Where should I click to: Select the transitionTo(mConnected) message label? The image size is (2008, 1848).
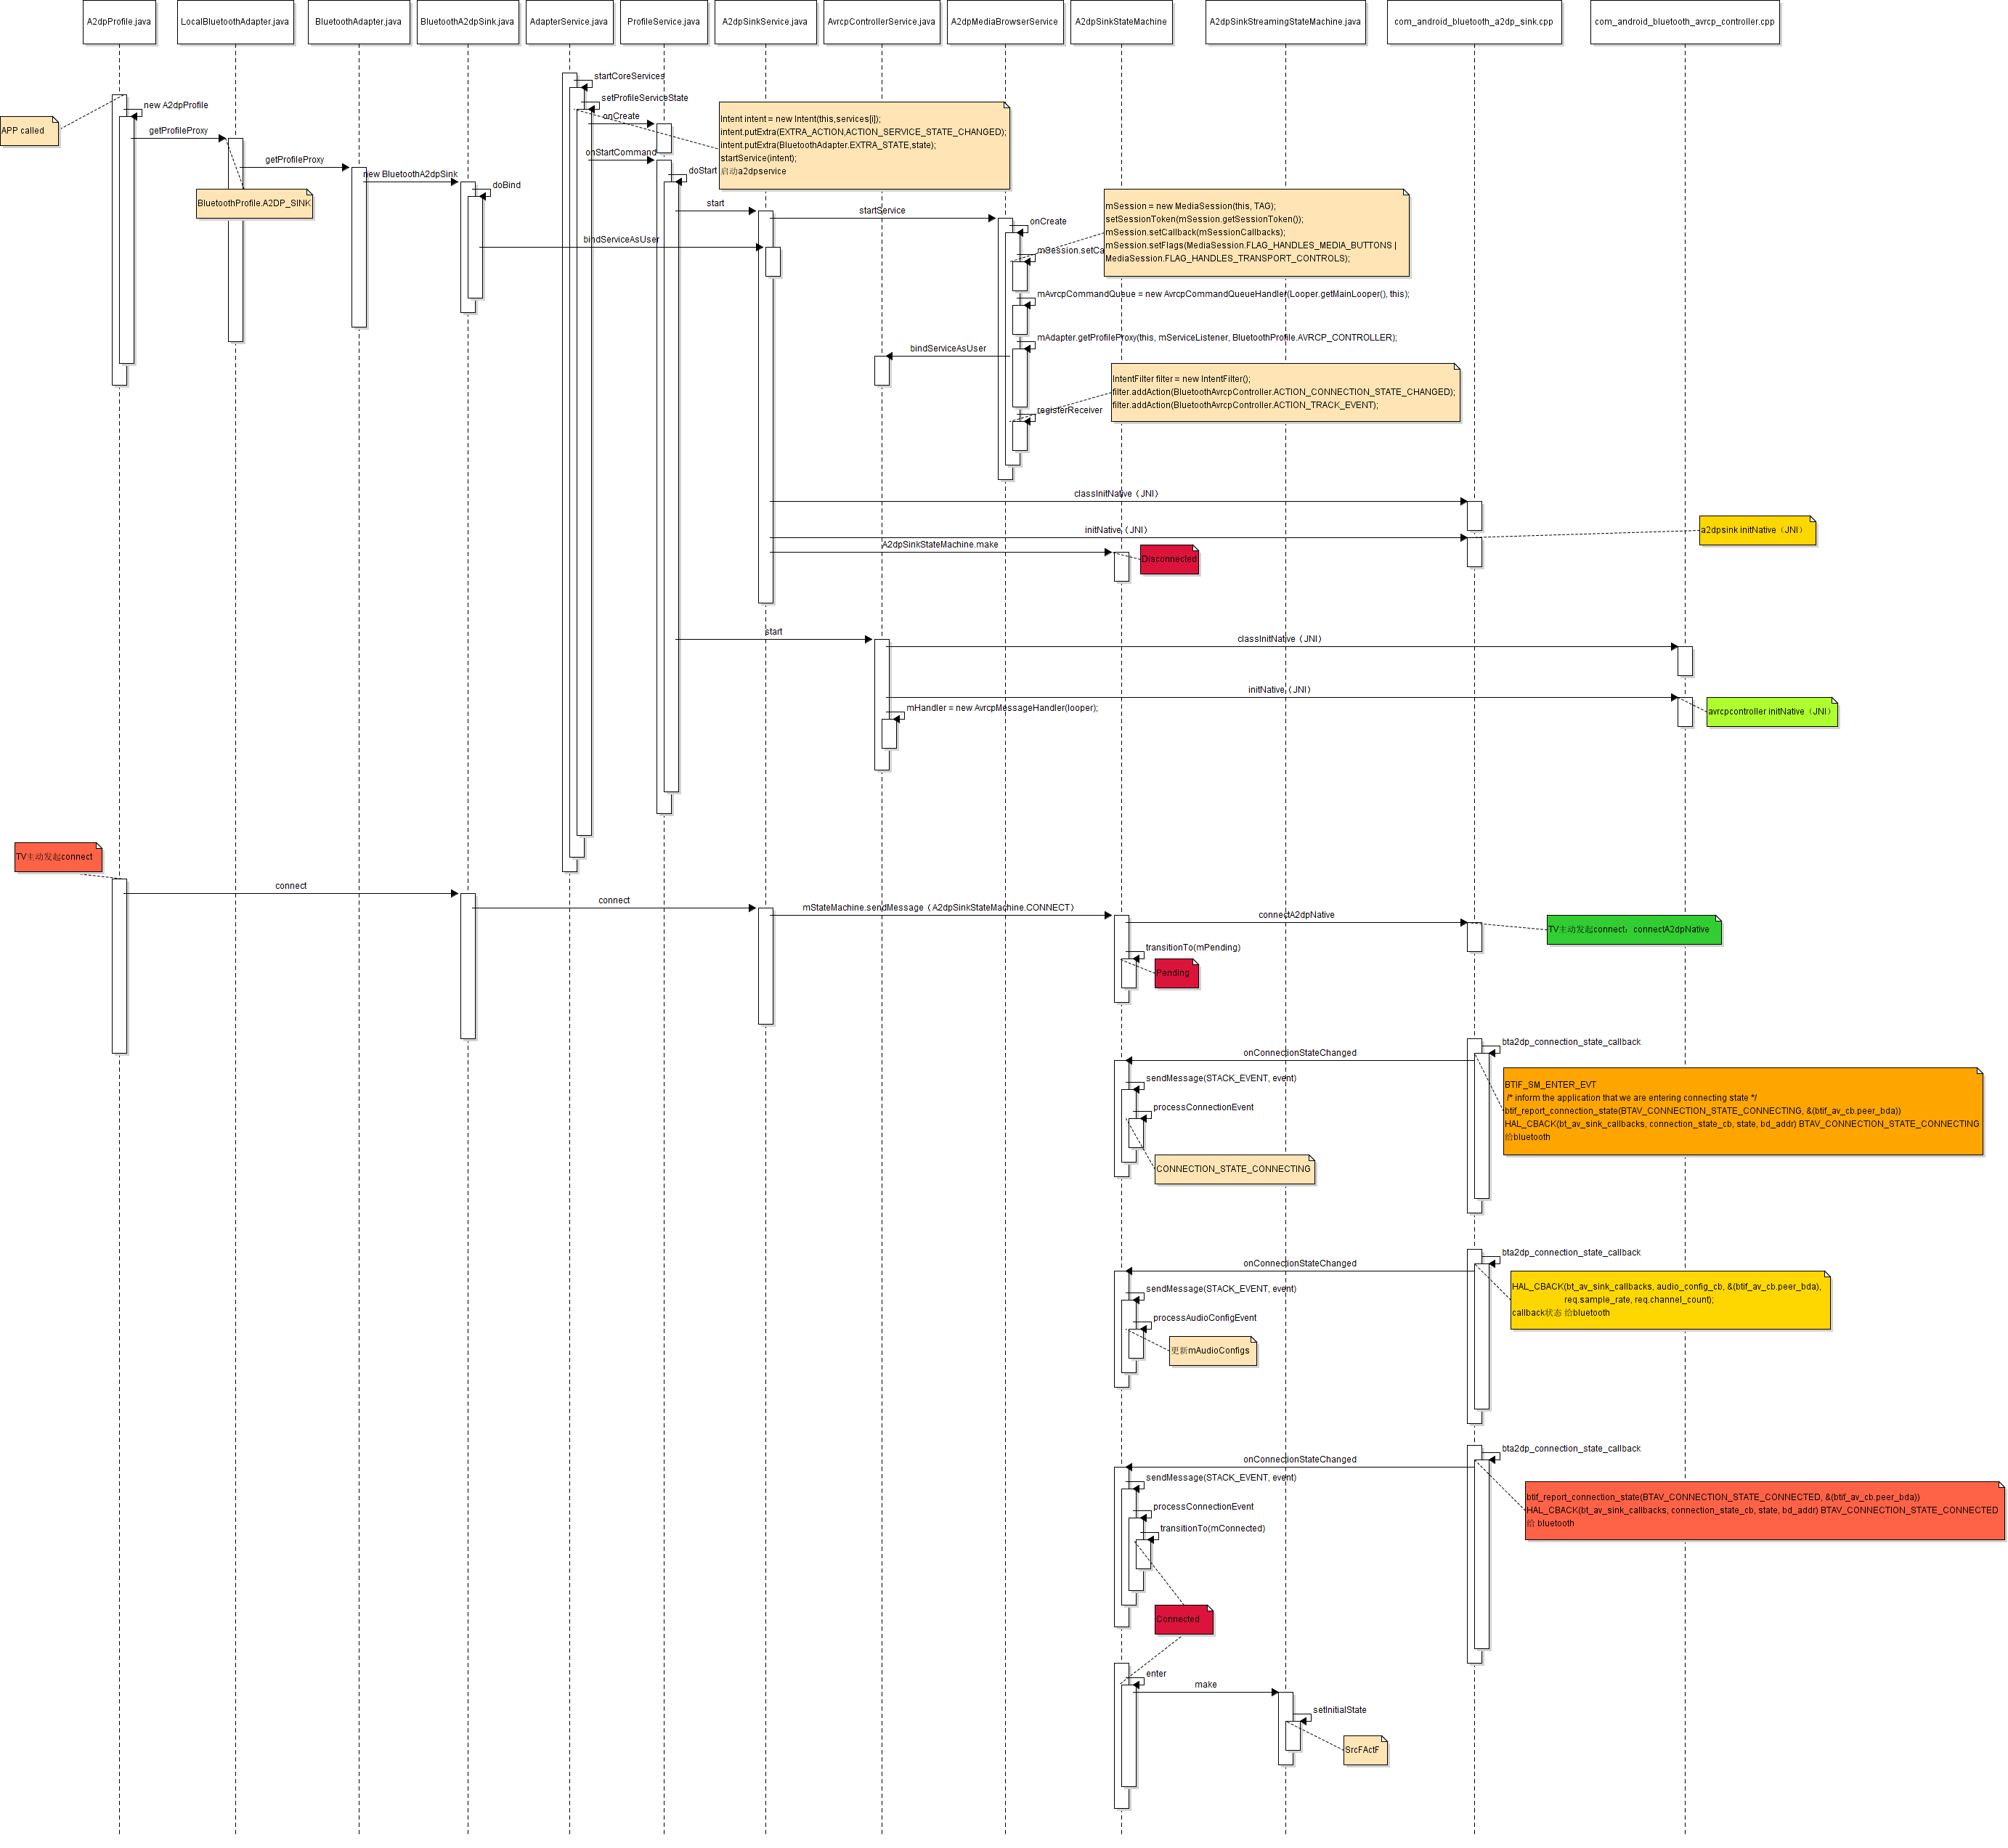(x=1212, y=1528)
